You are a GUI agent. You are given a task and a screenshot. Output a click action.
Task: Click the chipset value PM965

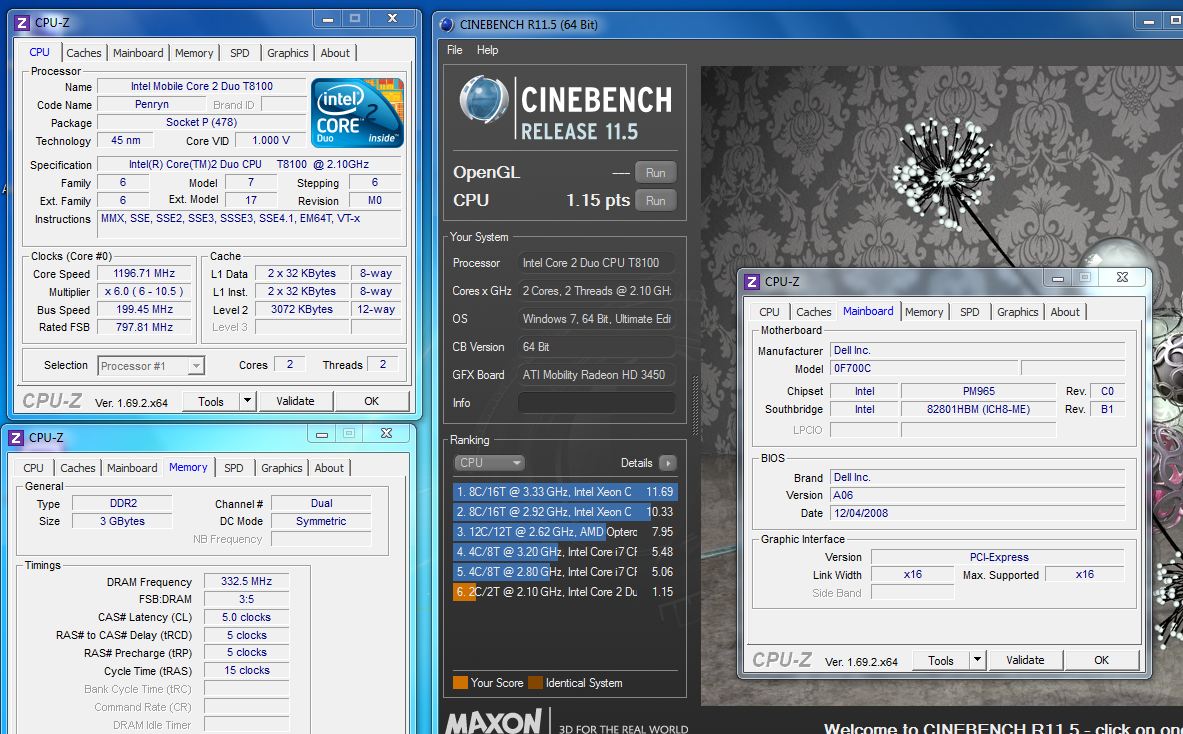tap(979, 391)
